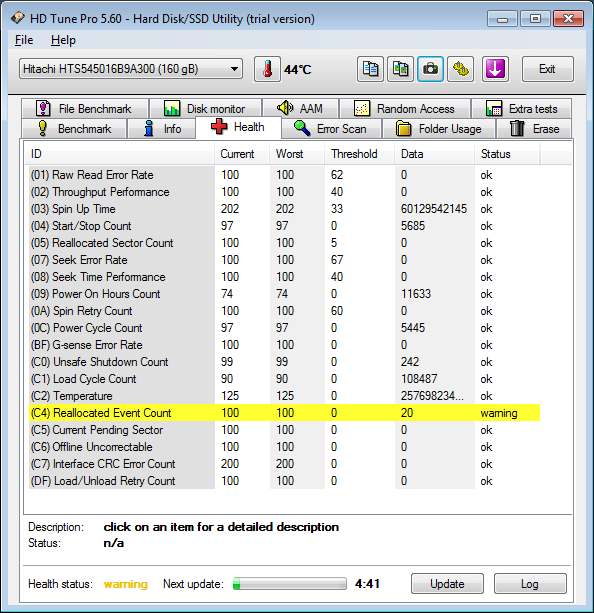Viewport: 594px width, 613px height.
Task: Open the Help menu
Action: 63,40
